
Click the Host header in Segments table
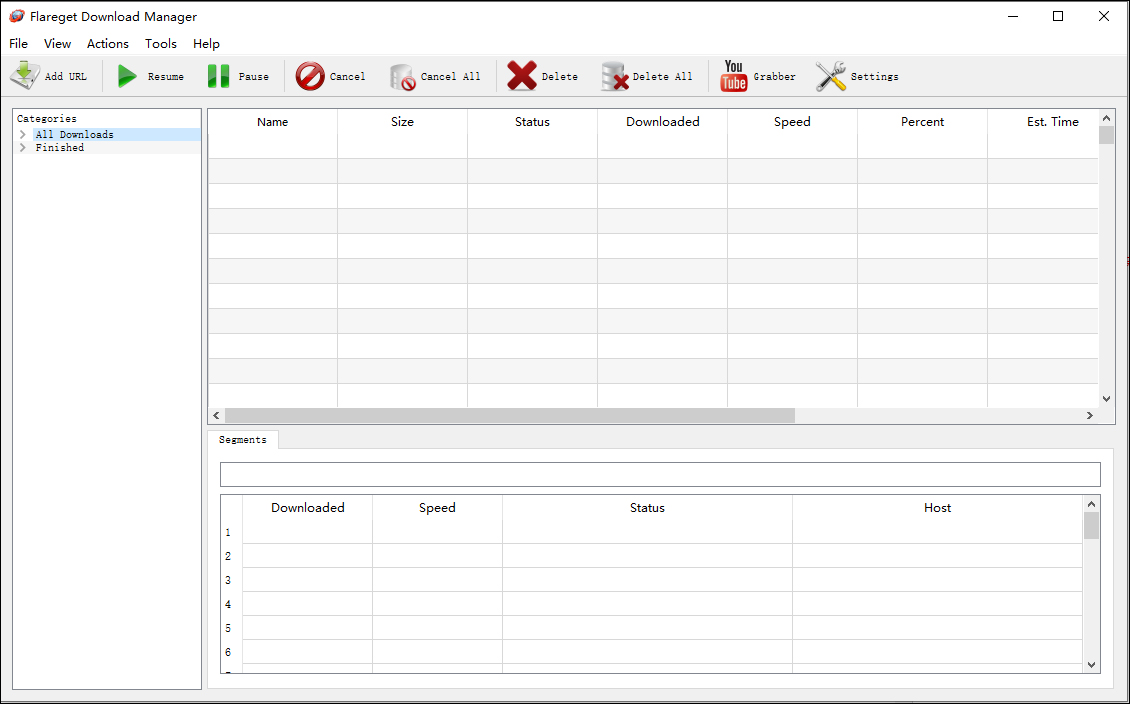(x=938, y=508)
